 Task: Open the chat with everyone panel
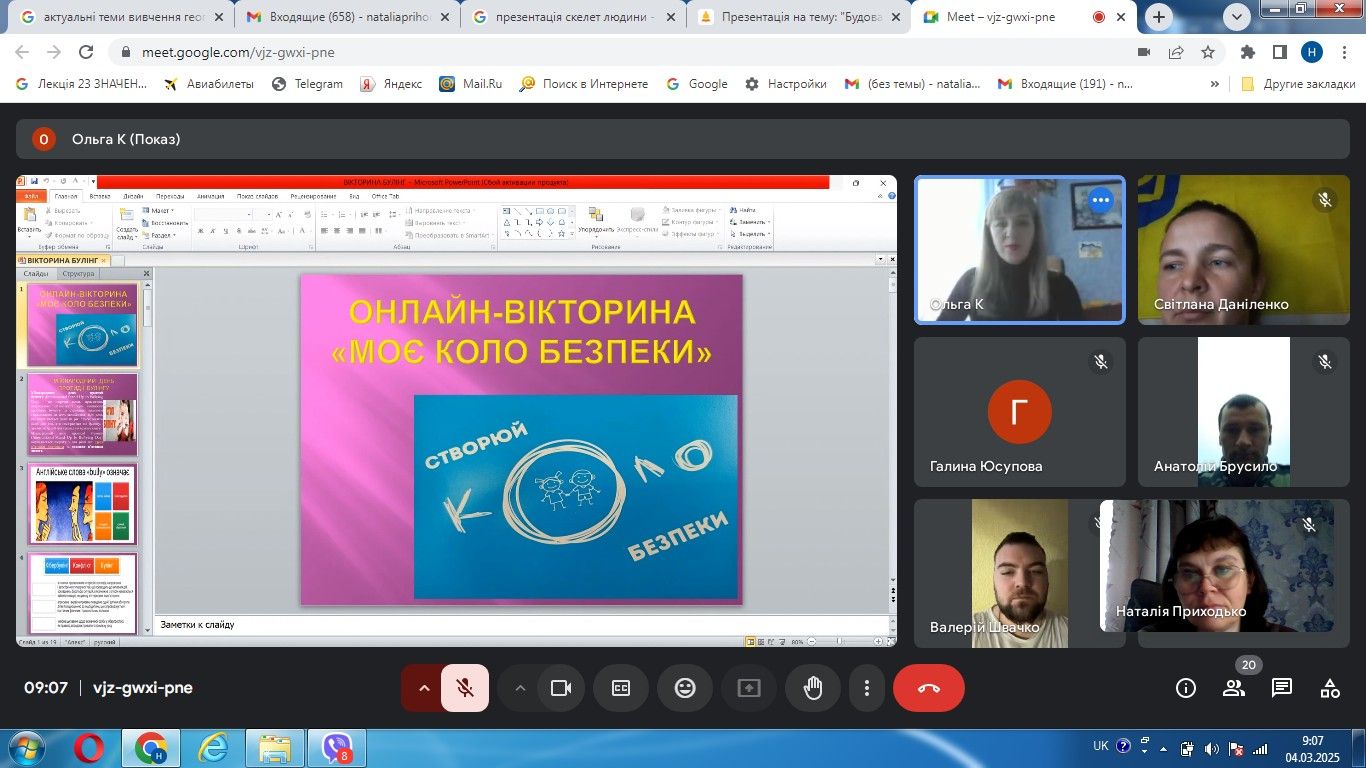(1282, 688)
